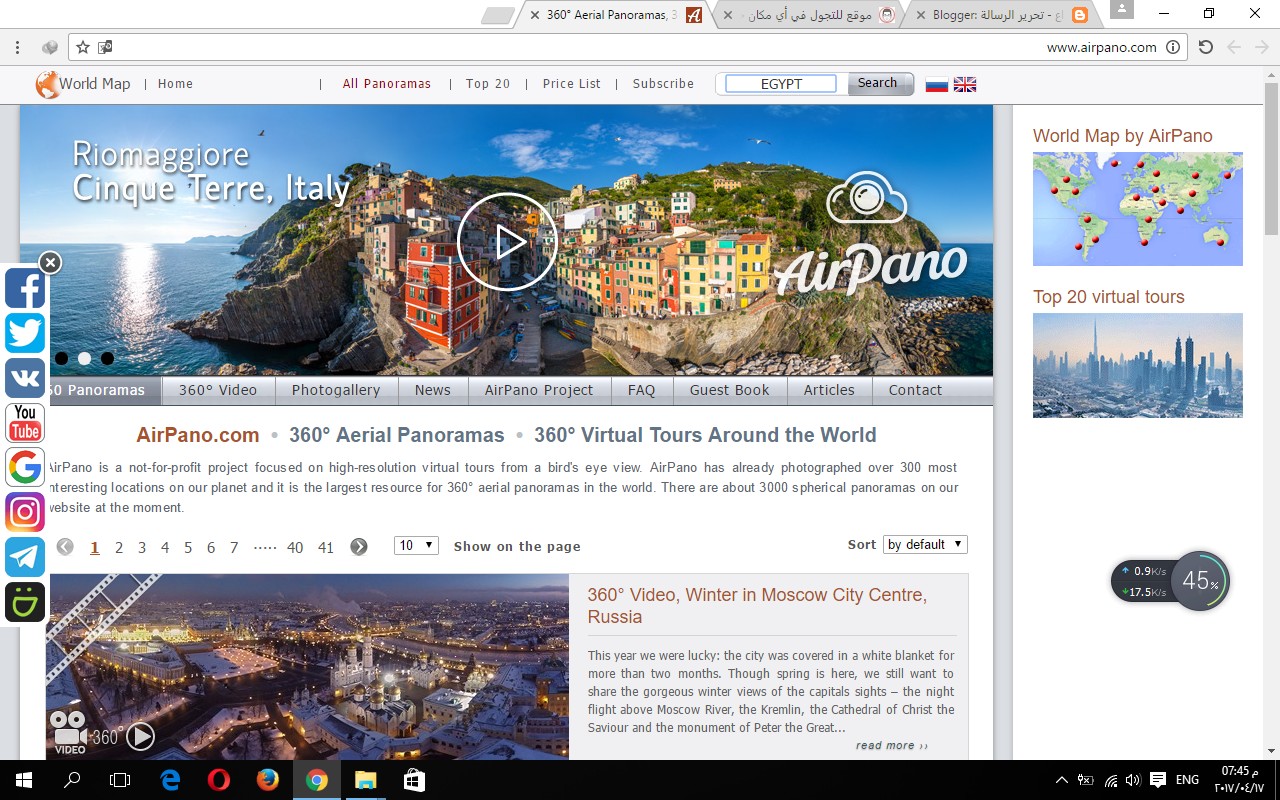Go to results page 41

[x=326, y=548]
